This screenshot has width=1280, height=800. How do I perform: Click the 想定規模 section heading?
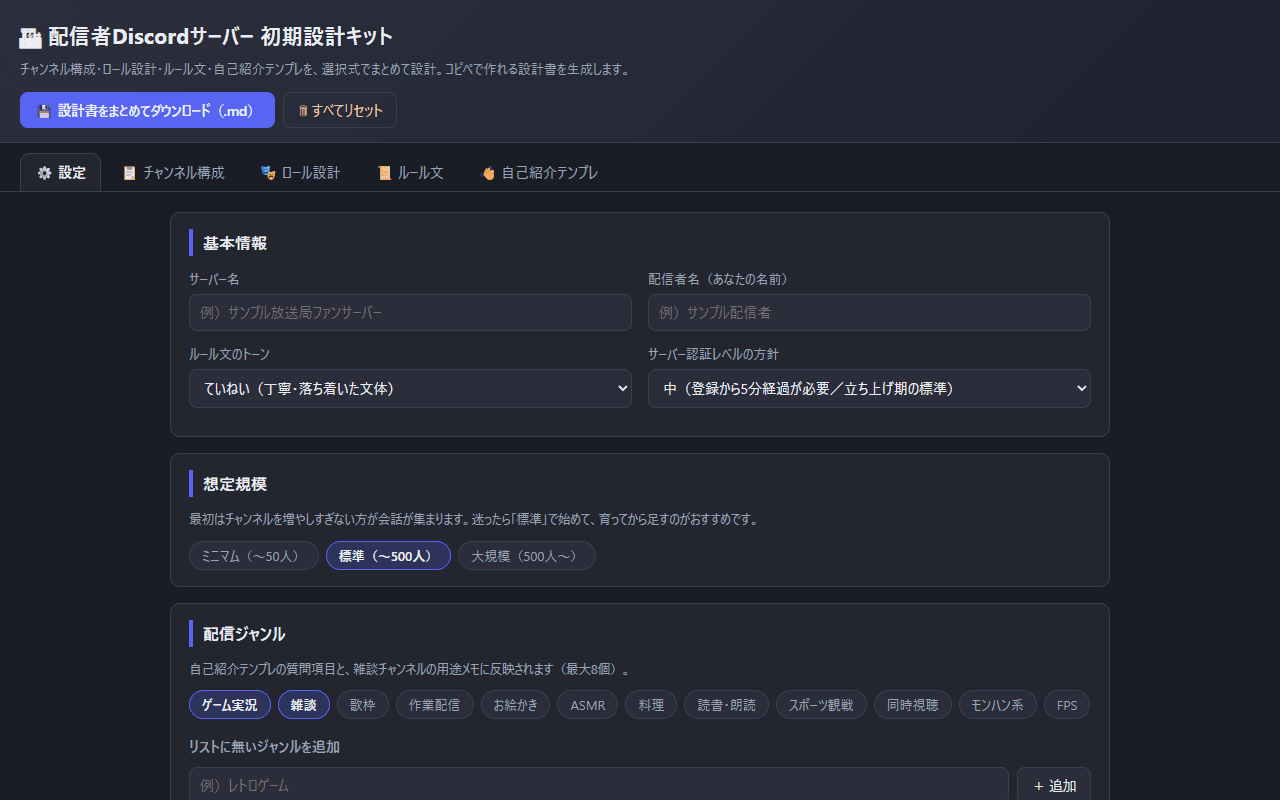(x=235, y=484)
